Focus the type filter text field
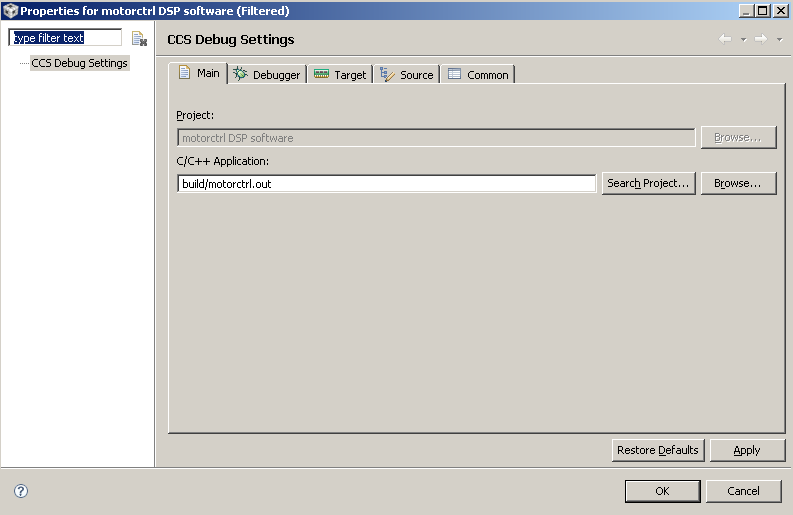This screenshot has width=793, height=515. [x=65, y=38]
